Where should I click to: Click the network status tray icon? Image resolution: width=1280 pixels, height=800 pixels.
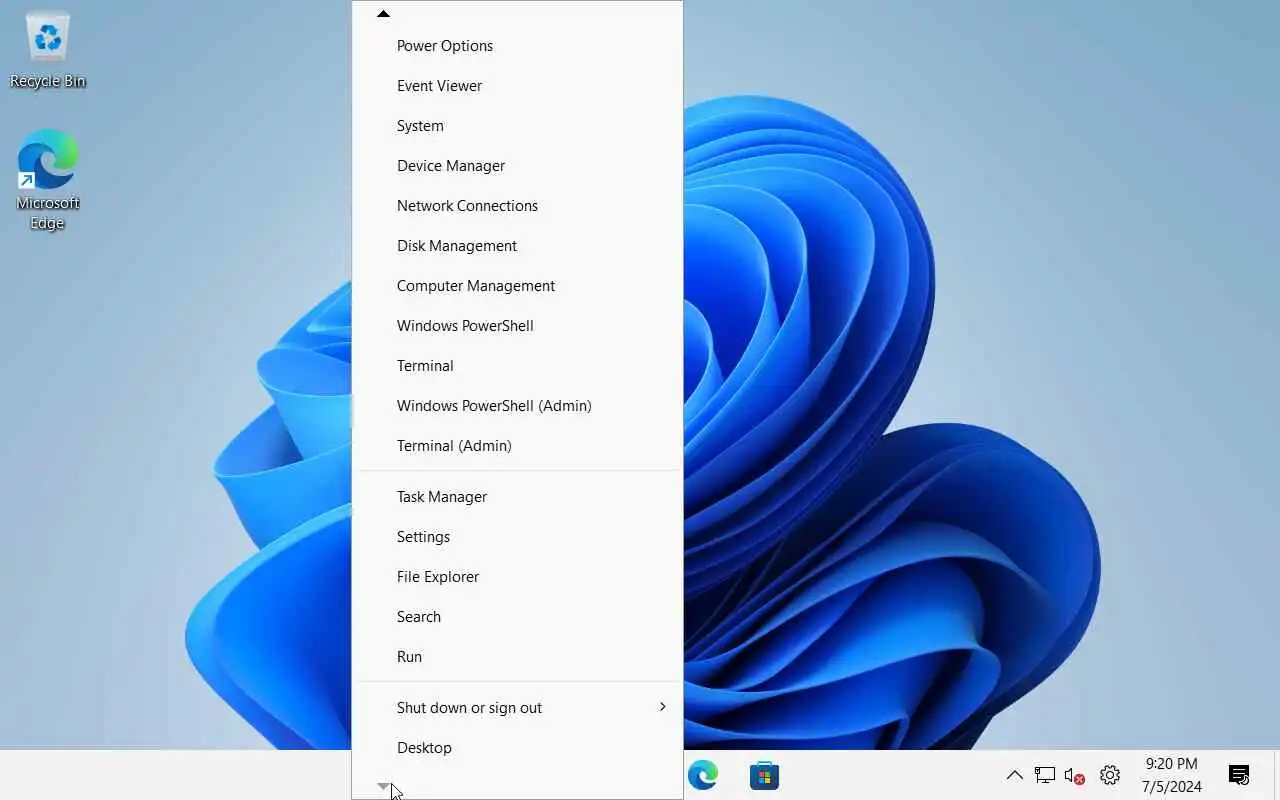click(1045, 775)
